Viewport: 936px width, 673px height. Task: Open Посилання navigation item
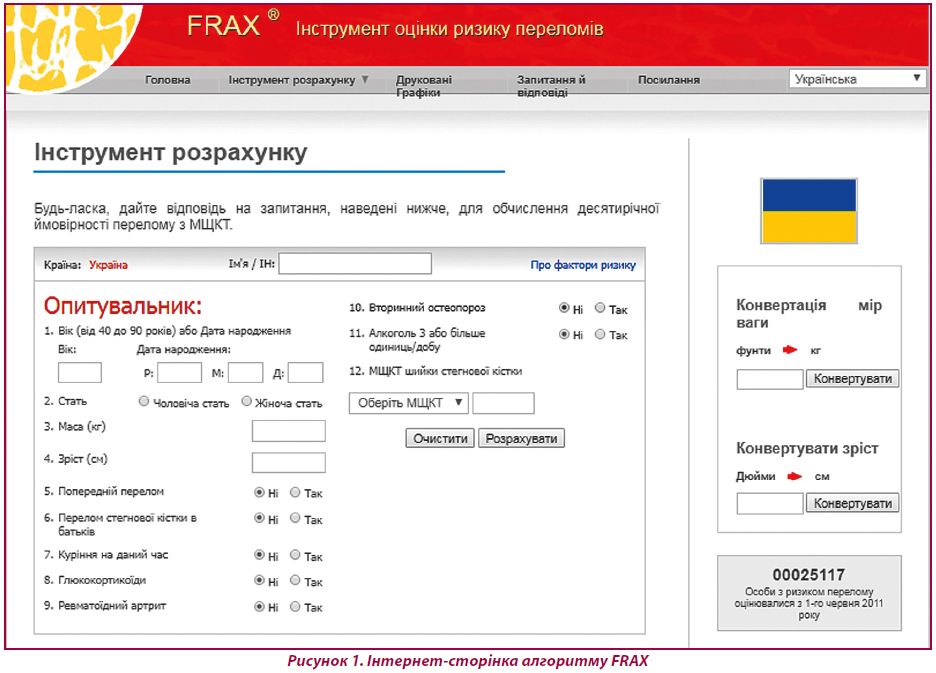669,80
